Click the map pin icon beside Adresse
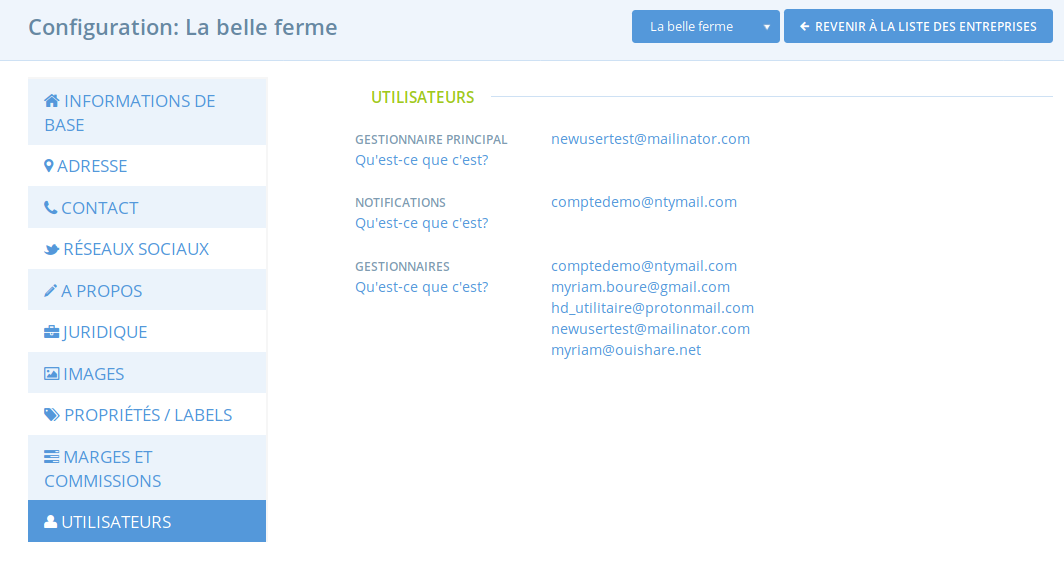Image resolution: width=1064 pixels, height=570 pixels. pos(48,166)
